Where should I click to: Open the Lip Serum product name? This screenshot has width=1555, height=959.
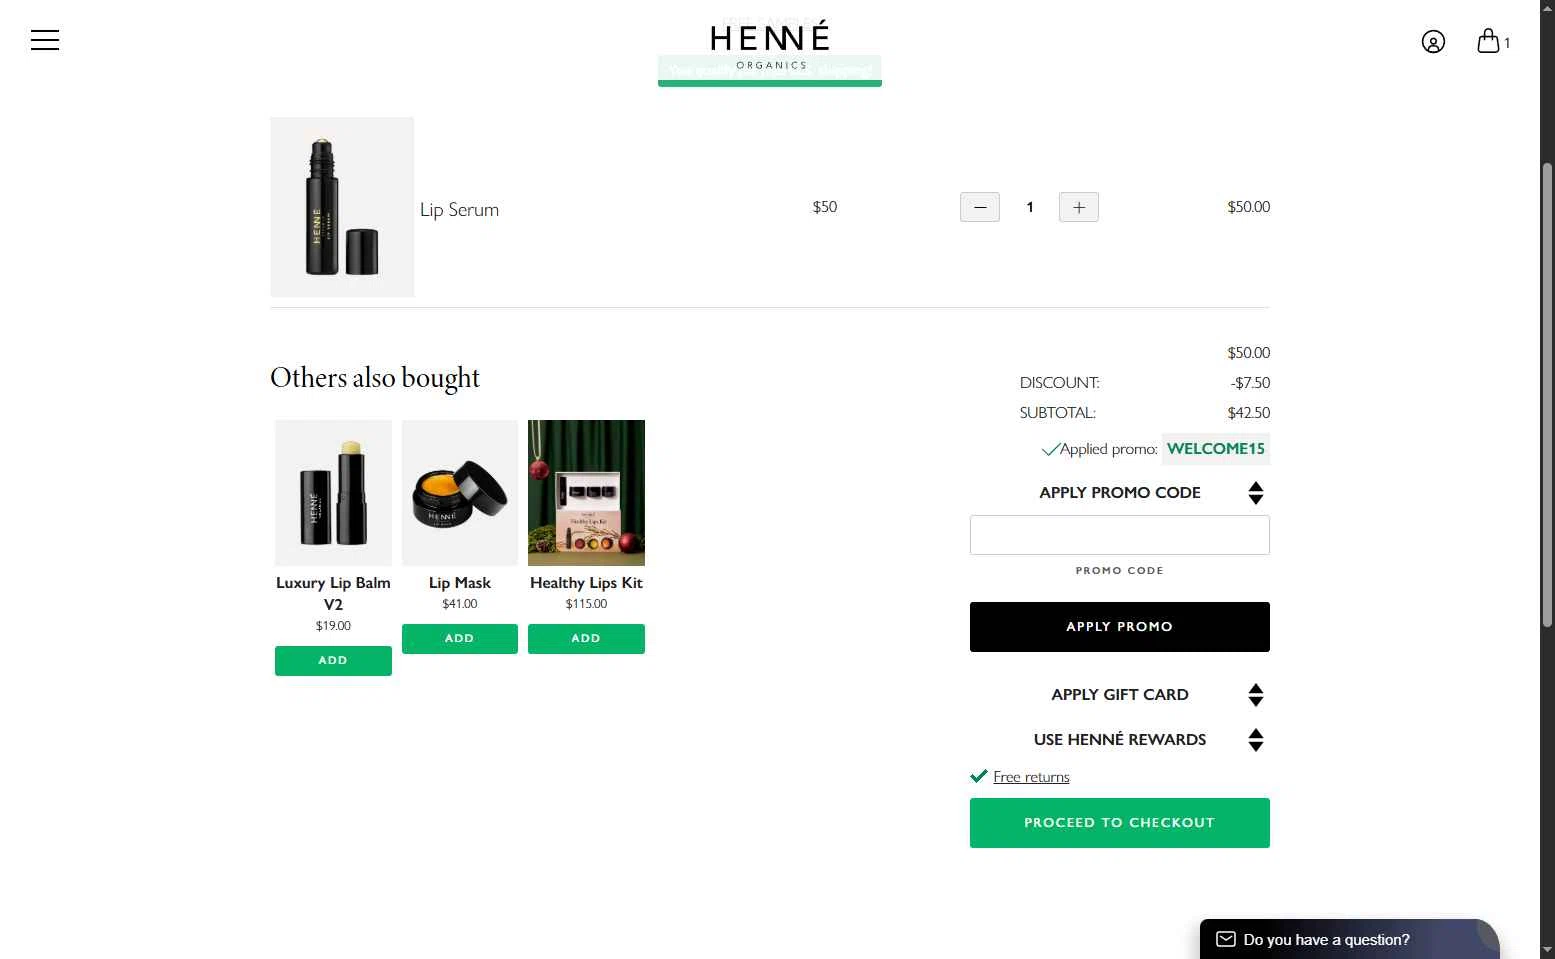pyautogui.click(x=459, y=209)
